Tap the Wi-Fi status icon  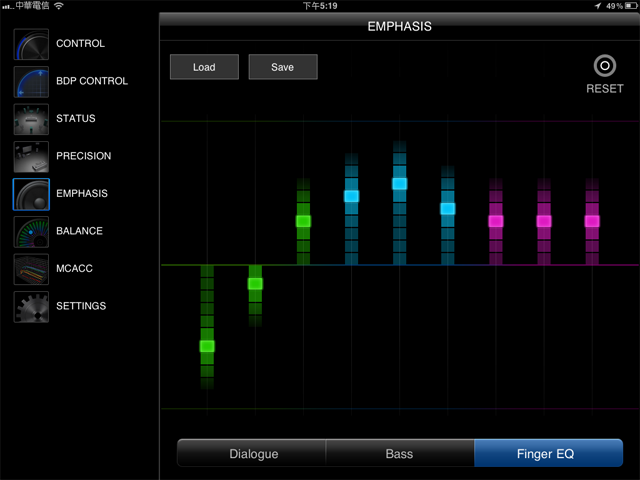[59, 6]
